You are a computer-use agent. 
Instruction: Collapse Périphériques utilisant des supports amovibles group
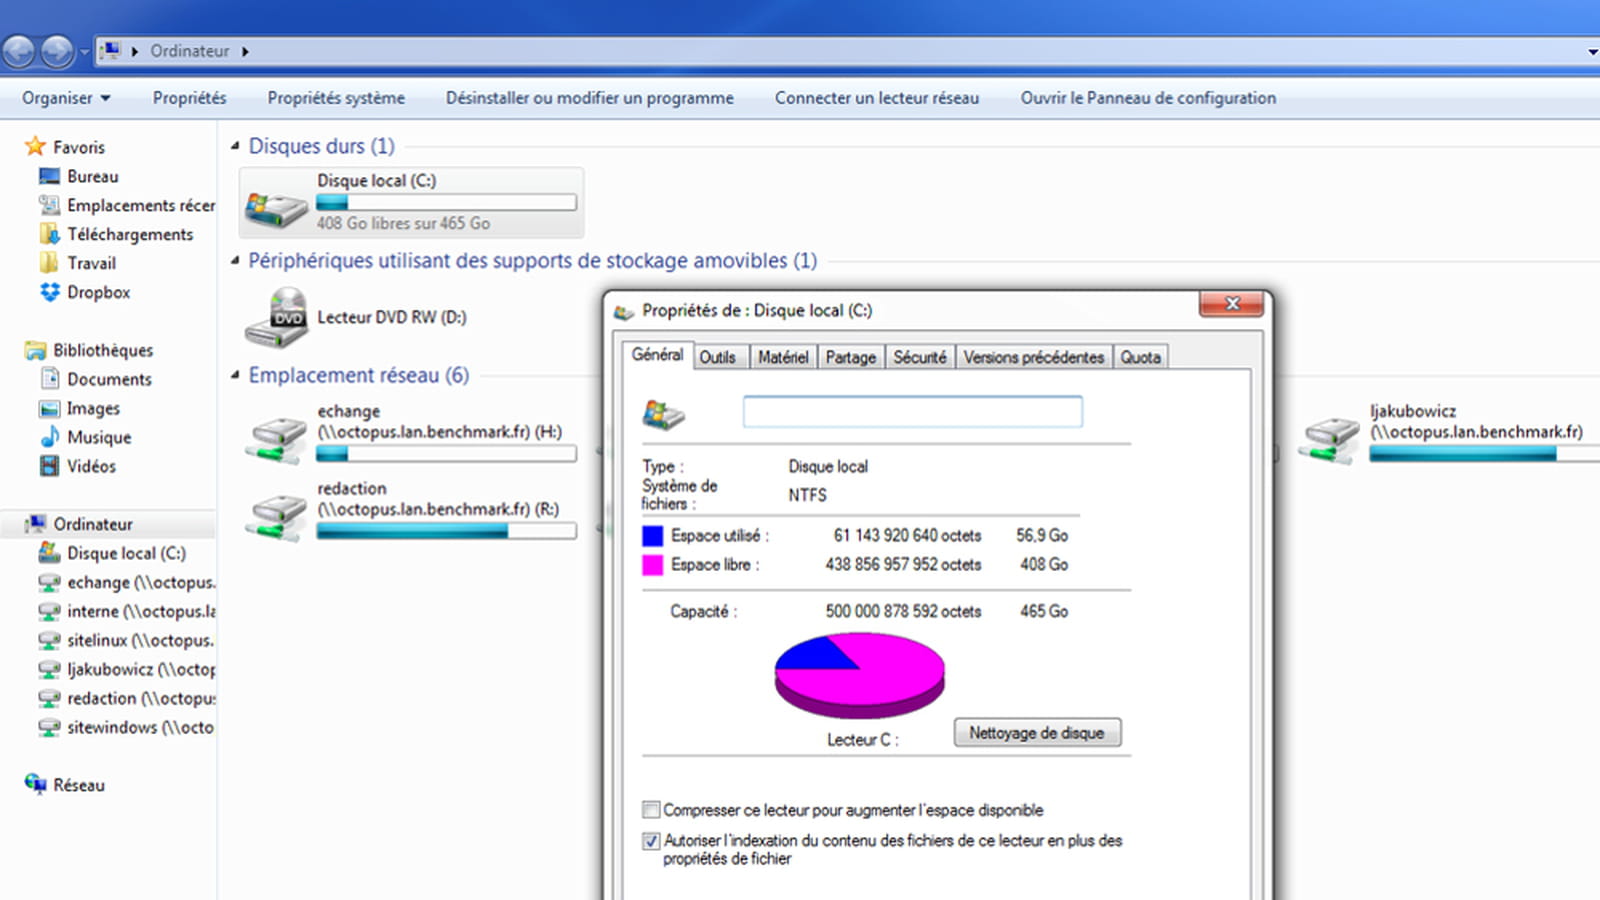pos(235,261)
